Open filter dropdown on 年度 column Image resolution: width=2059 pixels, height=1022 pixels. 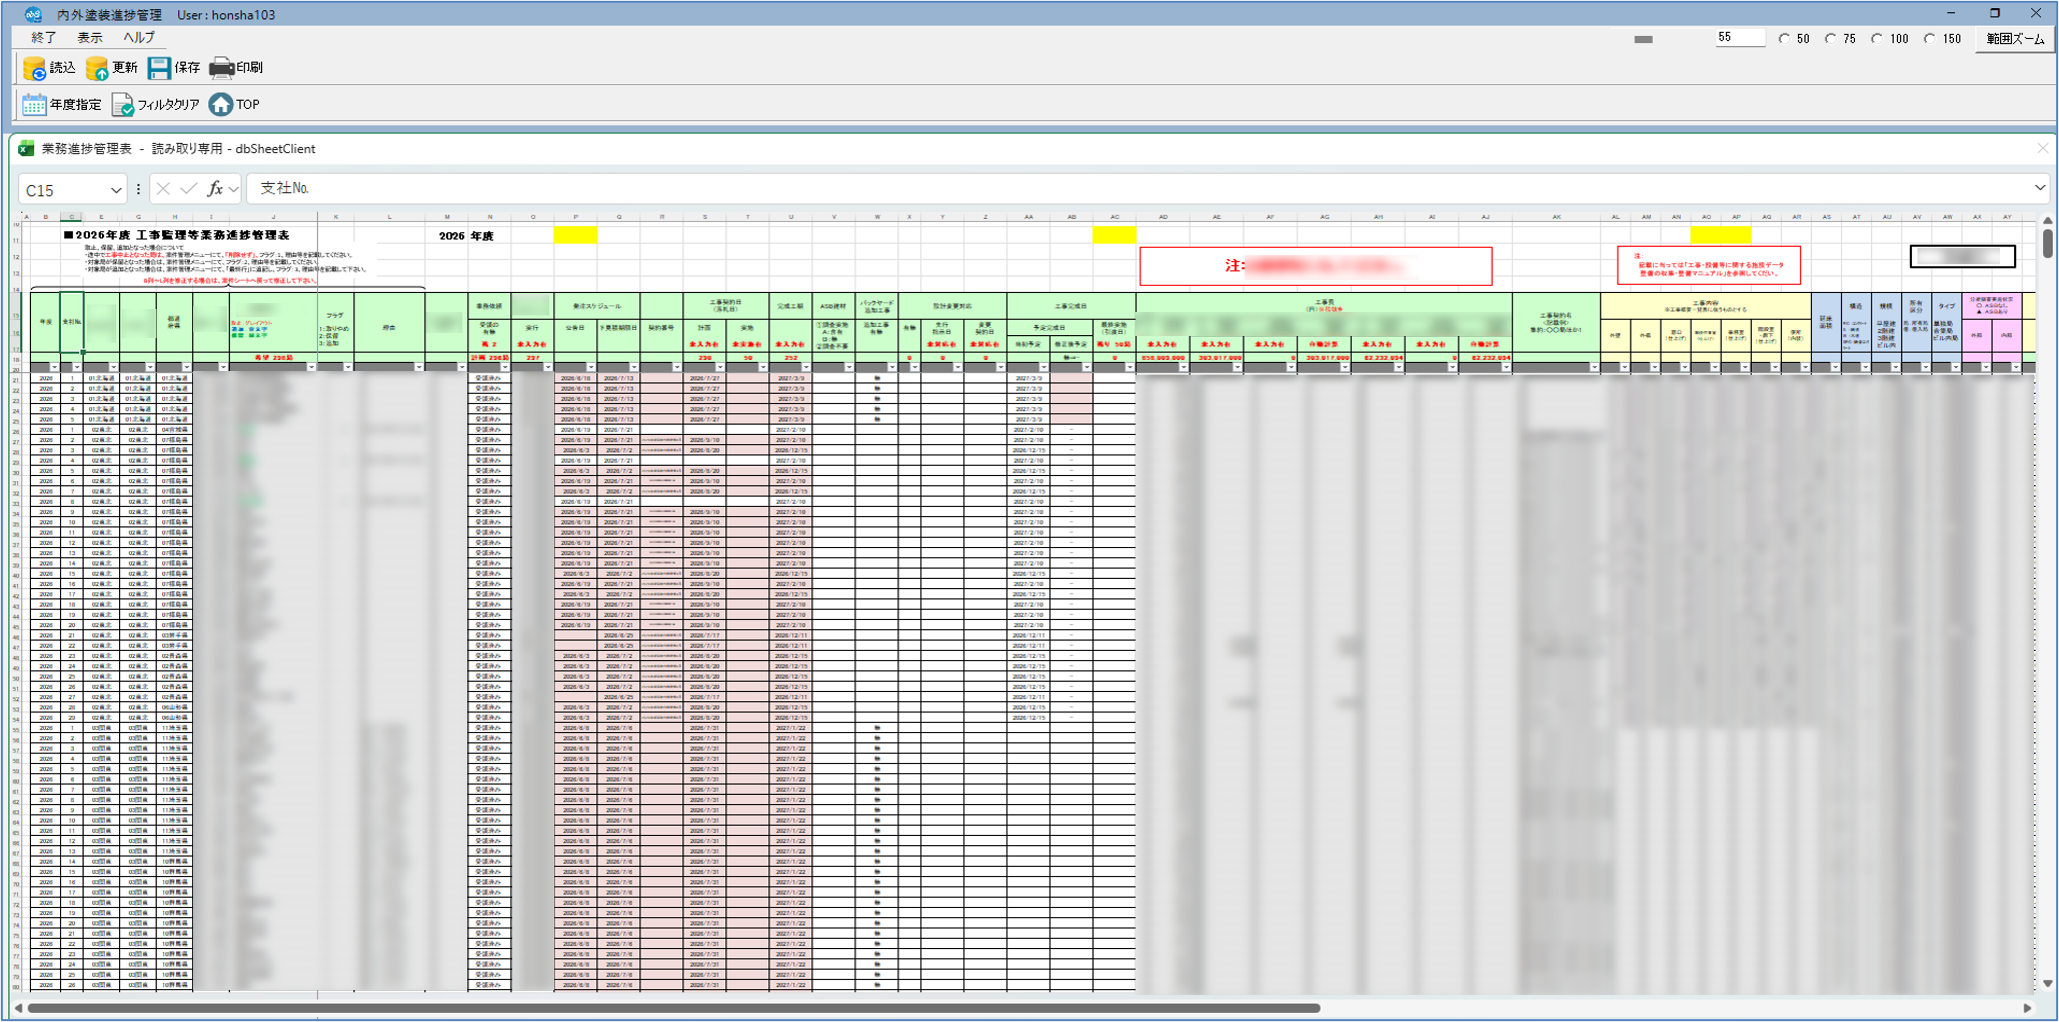(54, 368)
